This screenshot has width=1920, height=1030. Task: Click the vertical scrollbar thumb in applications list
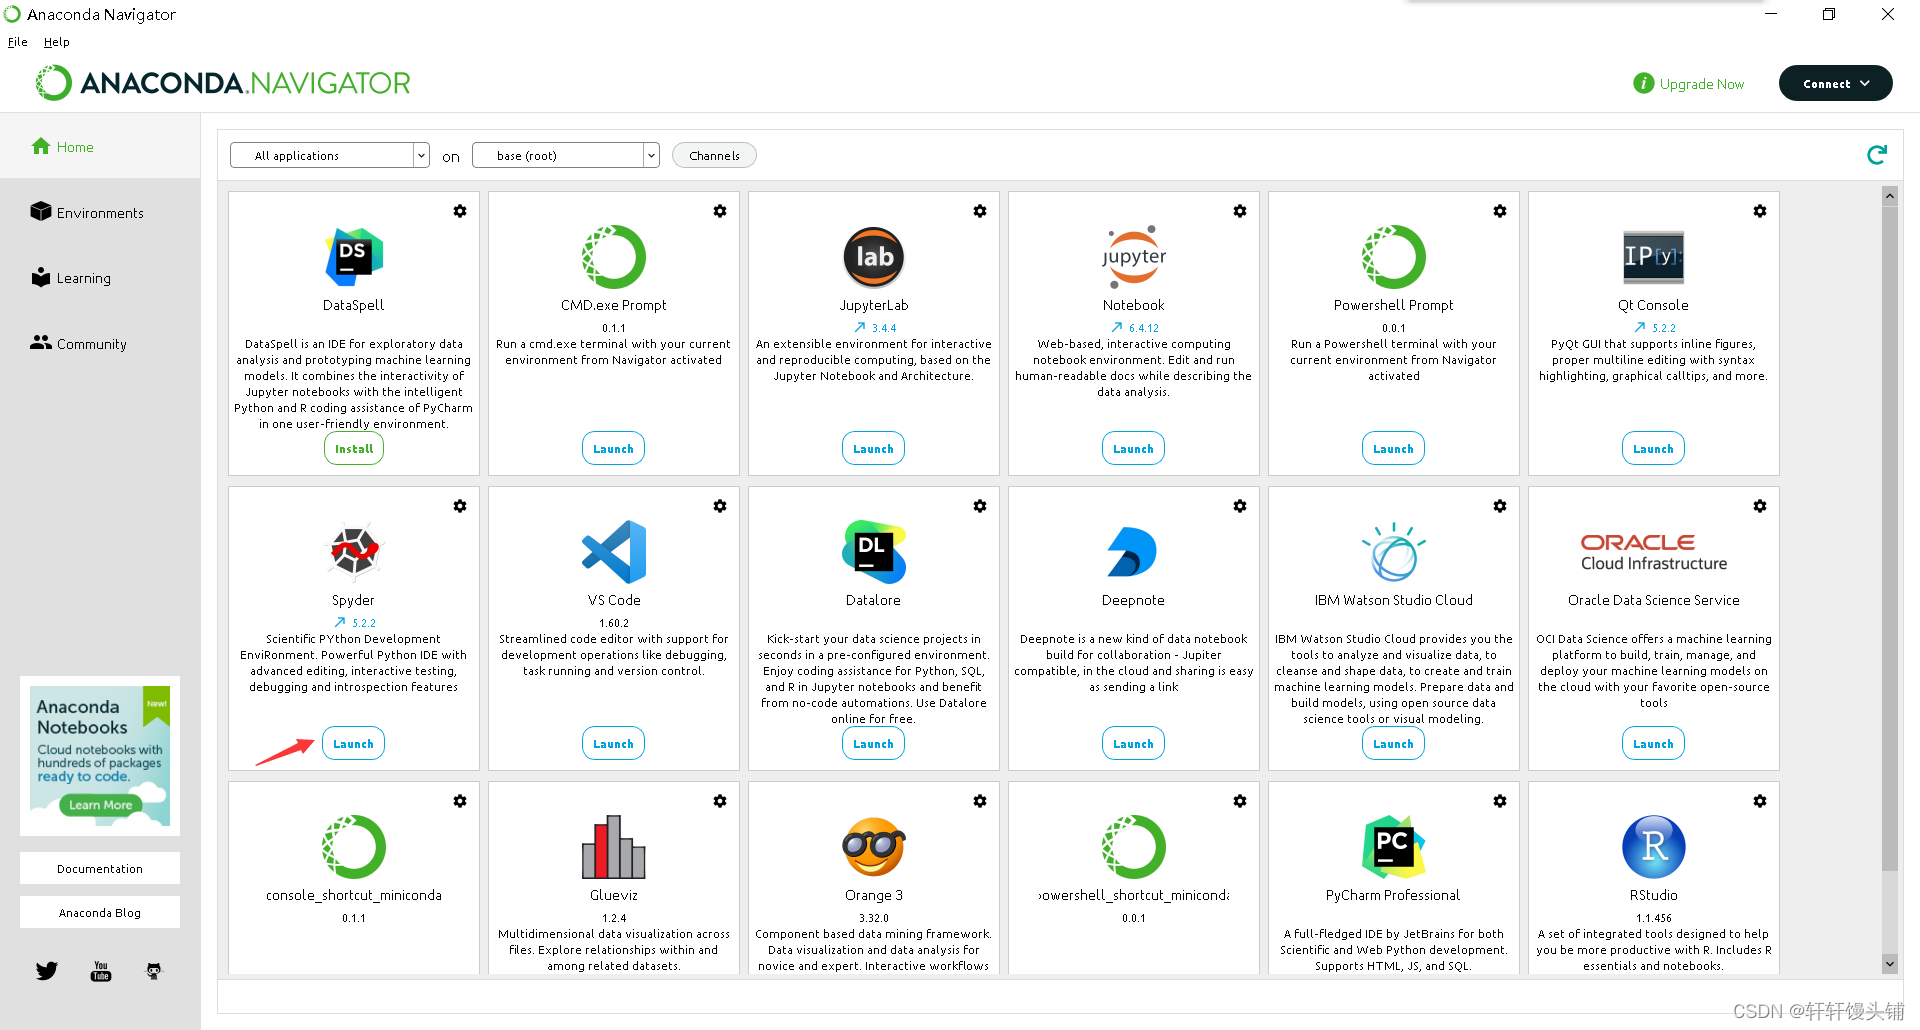pos(1890,537)
